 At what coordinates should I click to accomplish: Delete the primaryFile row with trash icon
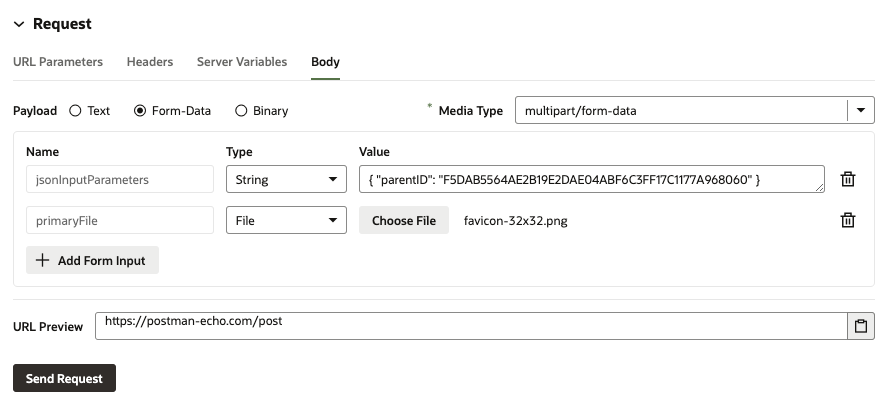coord(848,220)
